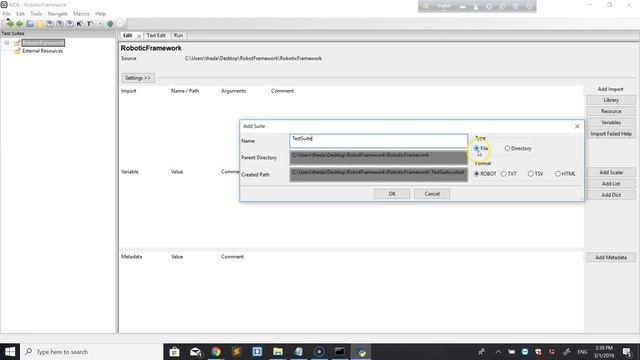Open the Windows Start menu
This screenshot has width=640, height=360.
coord(10,351)
